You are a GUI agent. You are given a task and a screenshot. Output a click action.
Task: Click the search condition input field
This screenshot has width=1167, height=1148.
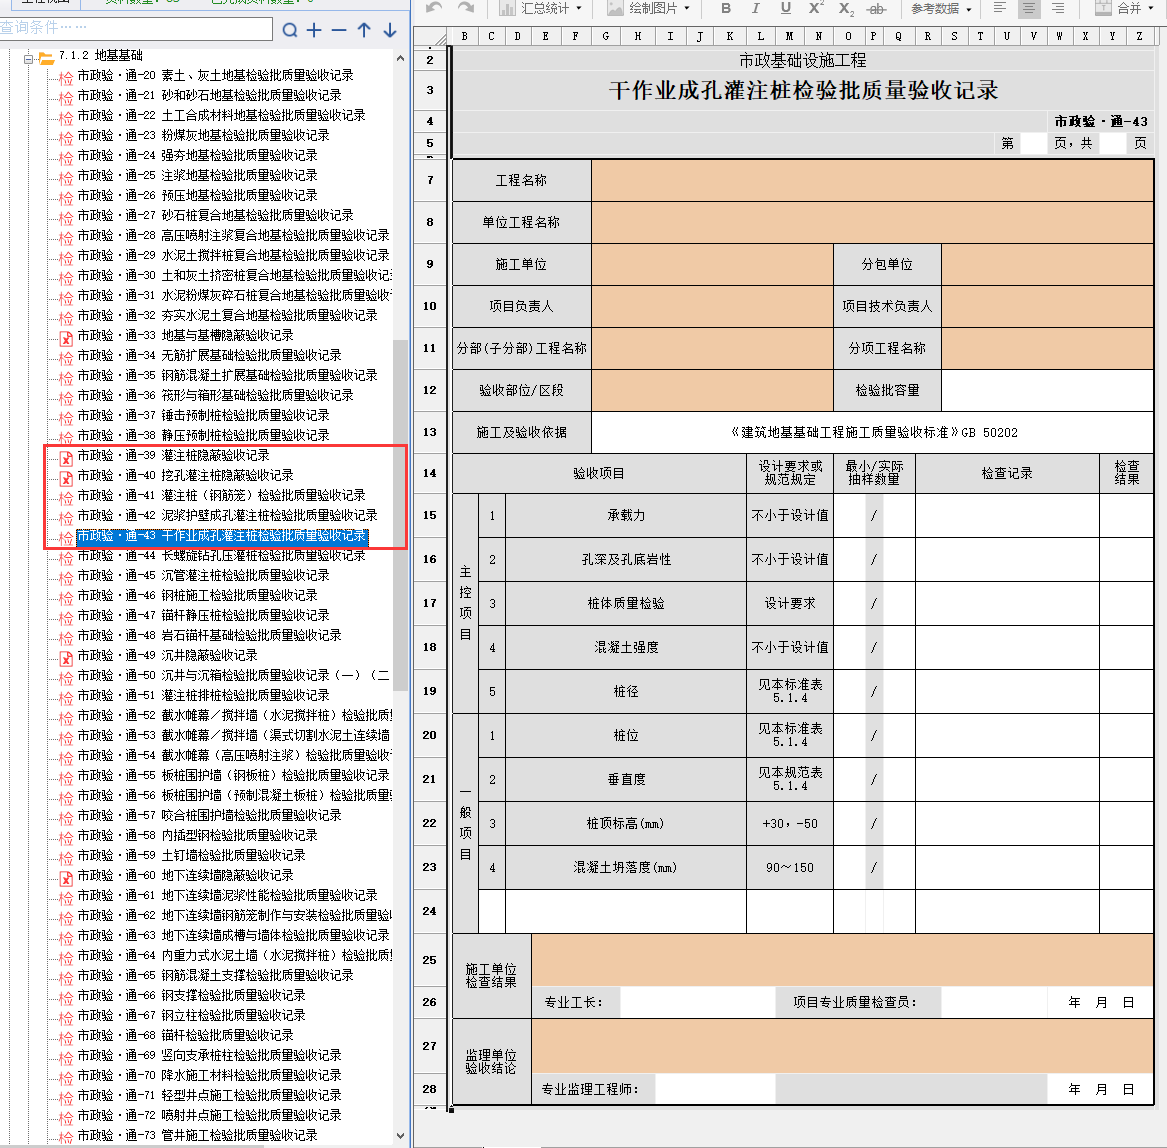pos(136,28)
